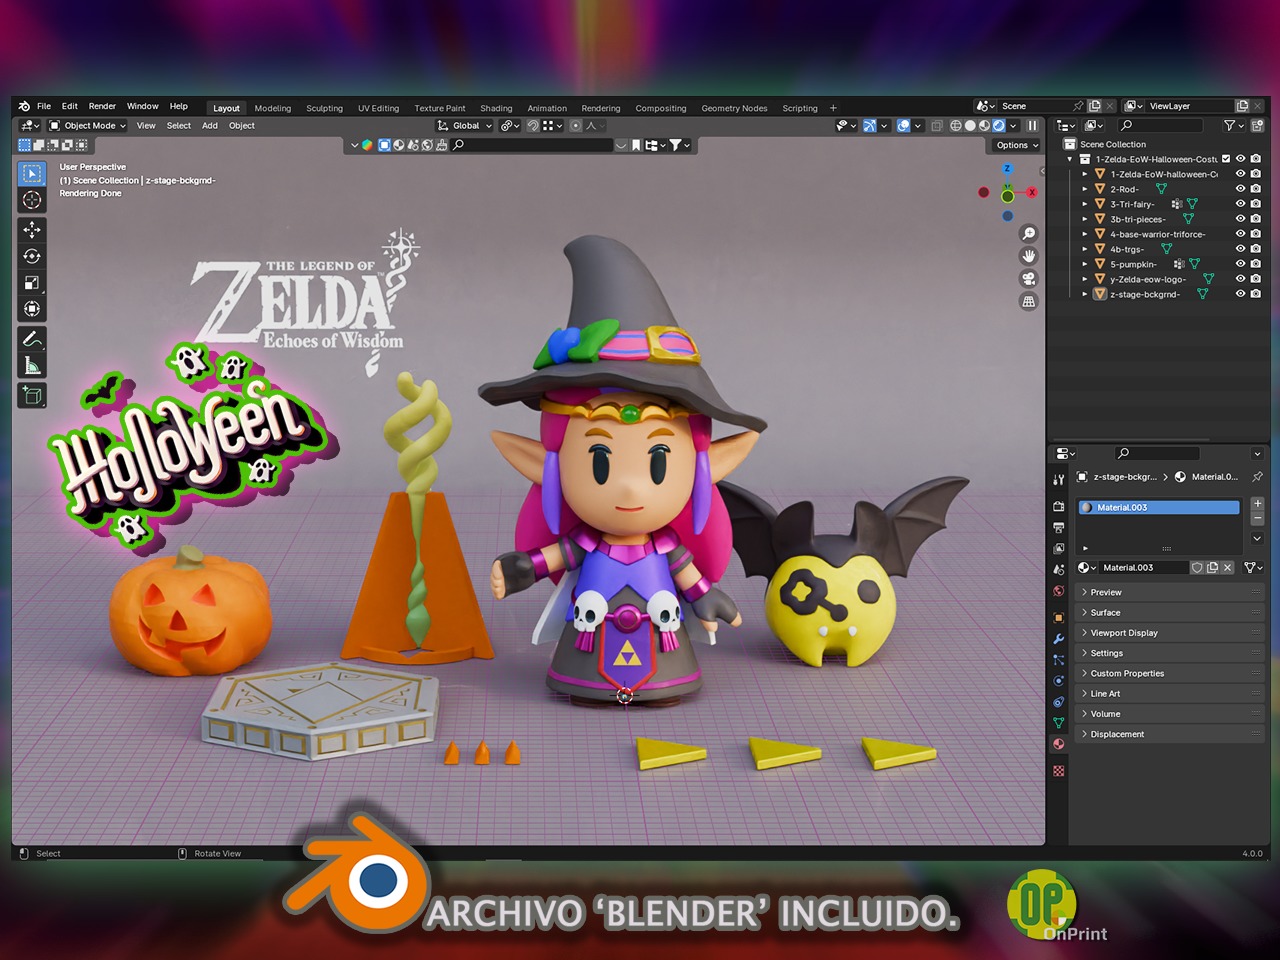Open the Render menu
1280x960 pixels.
[x=102, y=106]
